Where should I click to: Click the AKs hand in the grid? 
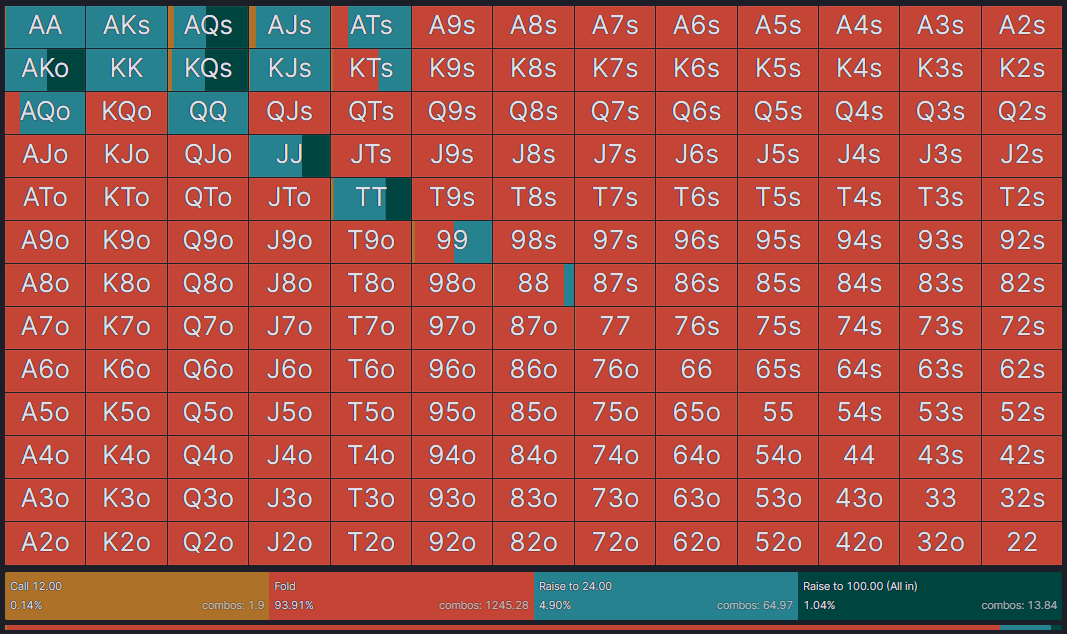[x=126, y=26]
